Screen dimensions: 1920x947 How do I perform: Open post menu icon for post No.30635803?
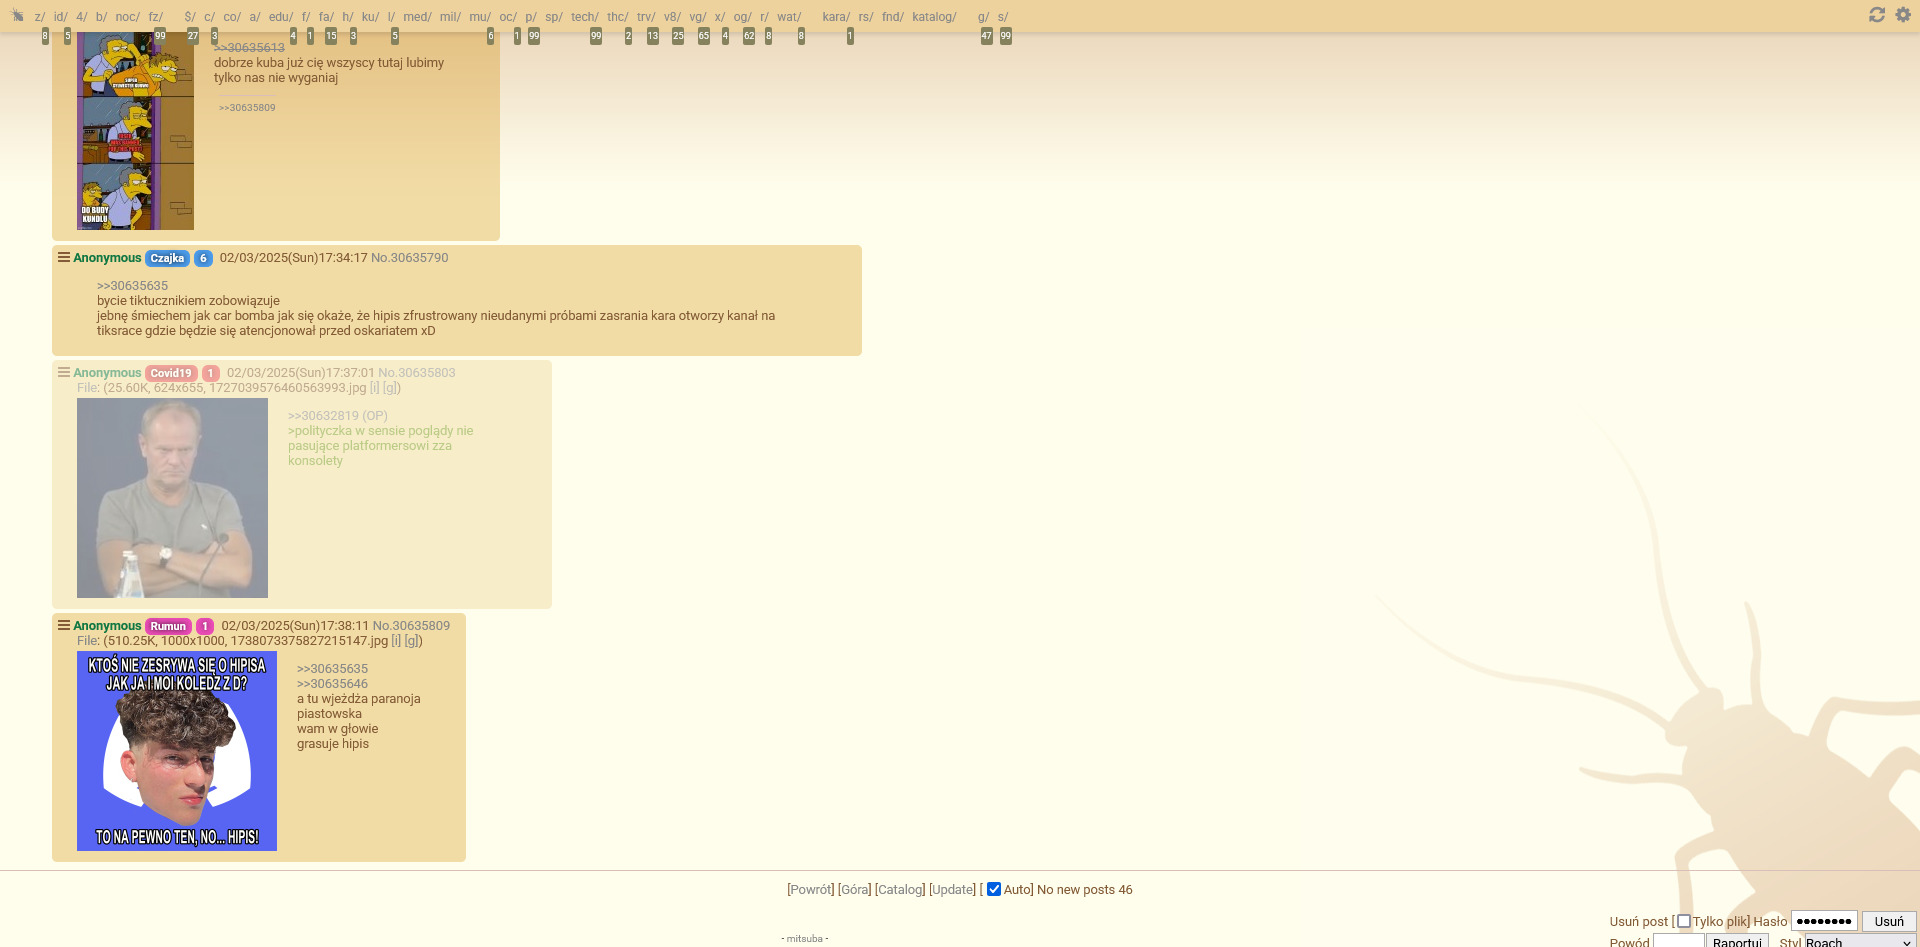64,372
